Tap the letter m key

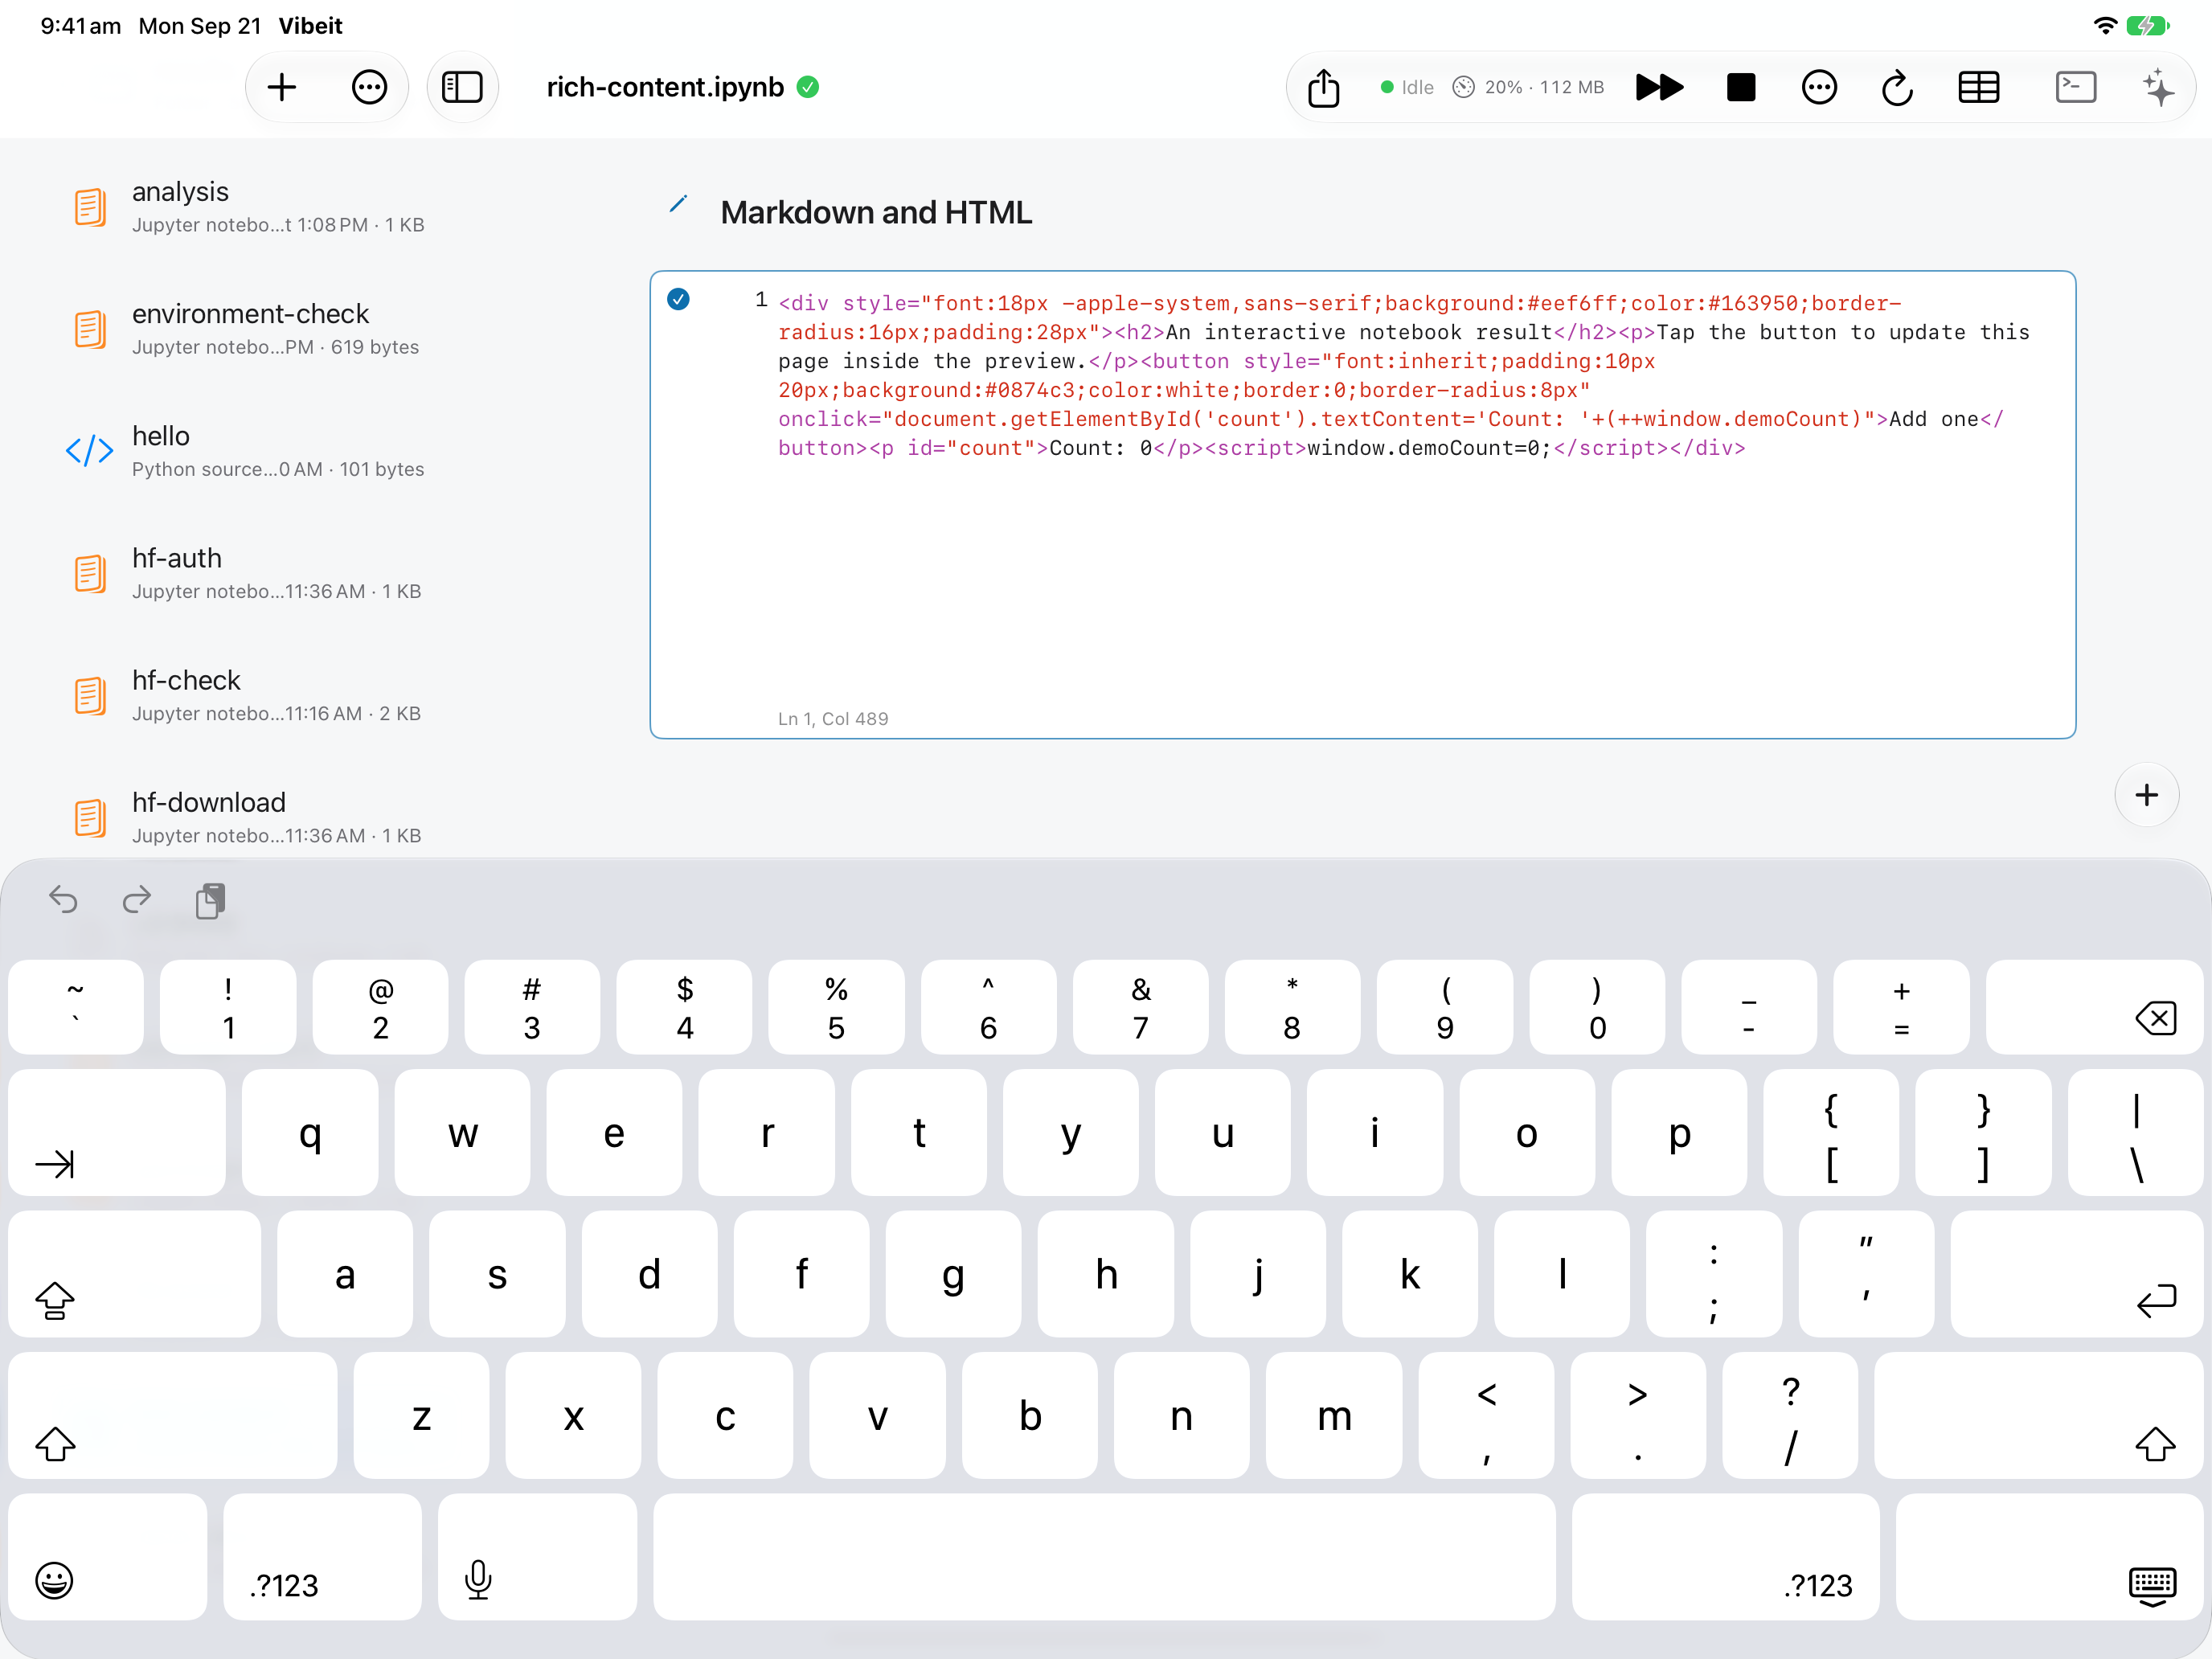pyautogui.click(x=1334, y=1415)
